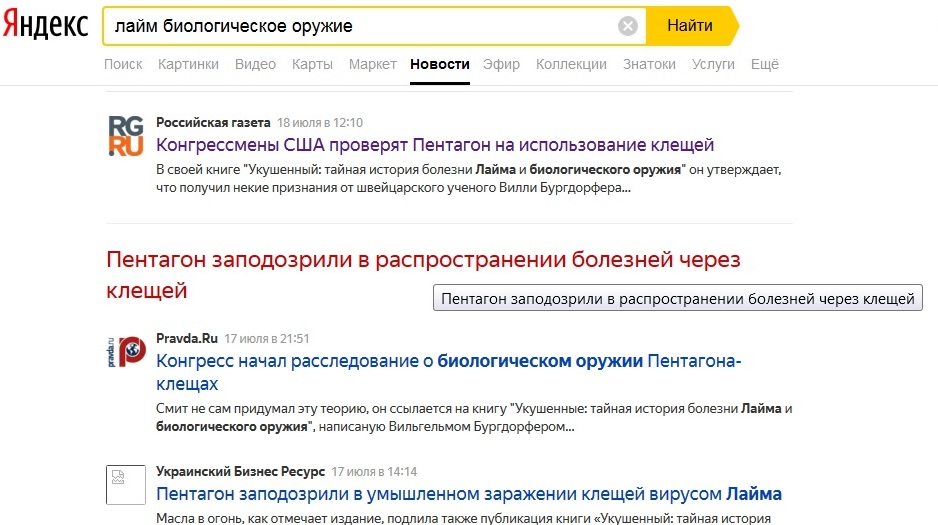
Task: Open article 'Конгрессмены США проверят Пентагон'
Action: point(435,145)
